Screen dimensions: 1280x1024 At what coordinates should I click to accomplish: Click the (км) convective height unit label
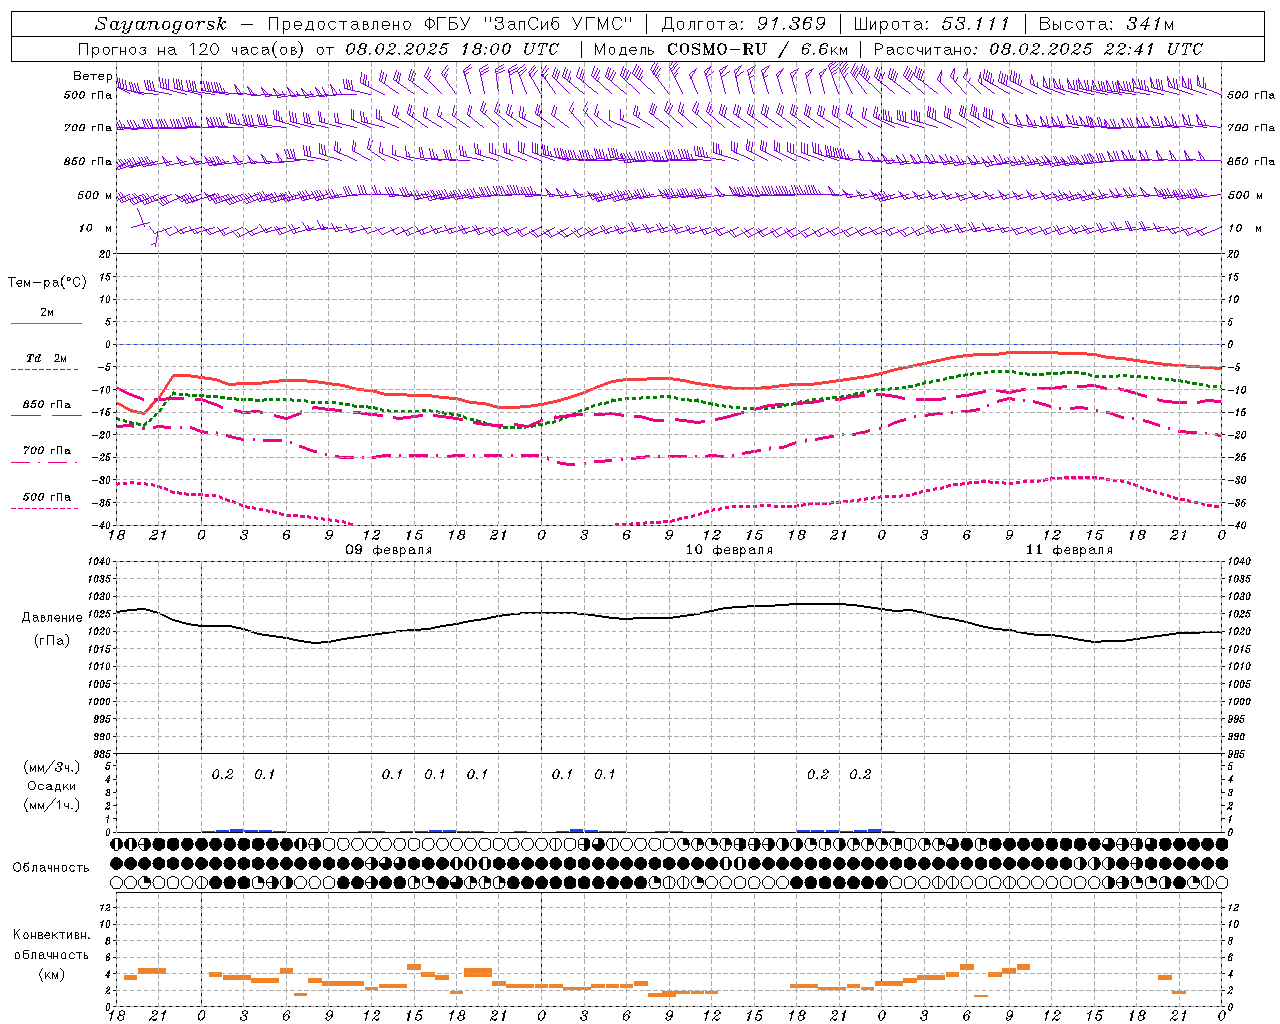click(x=51, y=975)
